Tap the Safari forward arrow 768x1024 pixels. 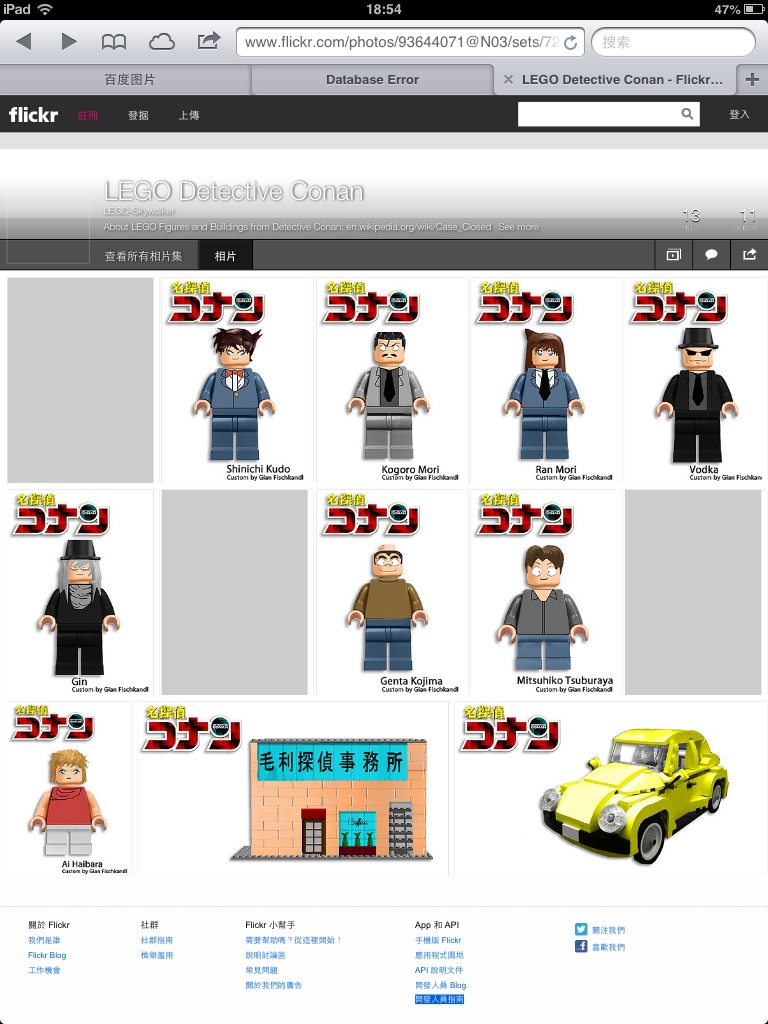(x=69, y=42)
